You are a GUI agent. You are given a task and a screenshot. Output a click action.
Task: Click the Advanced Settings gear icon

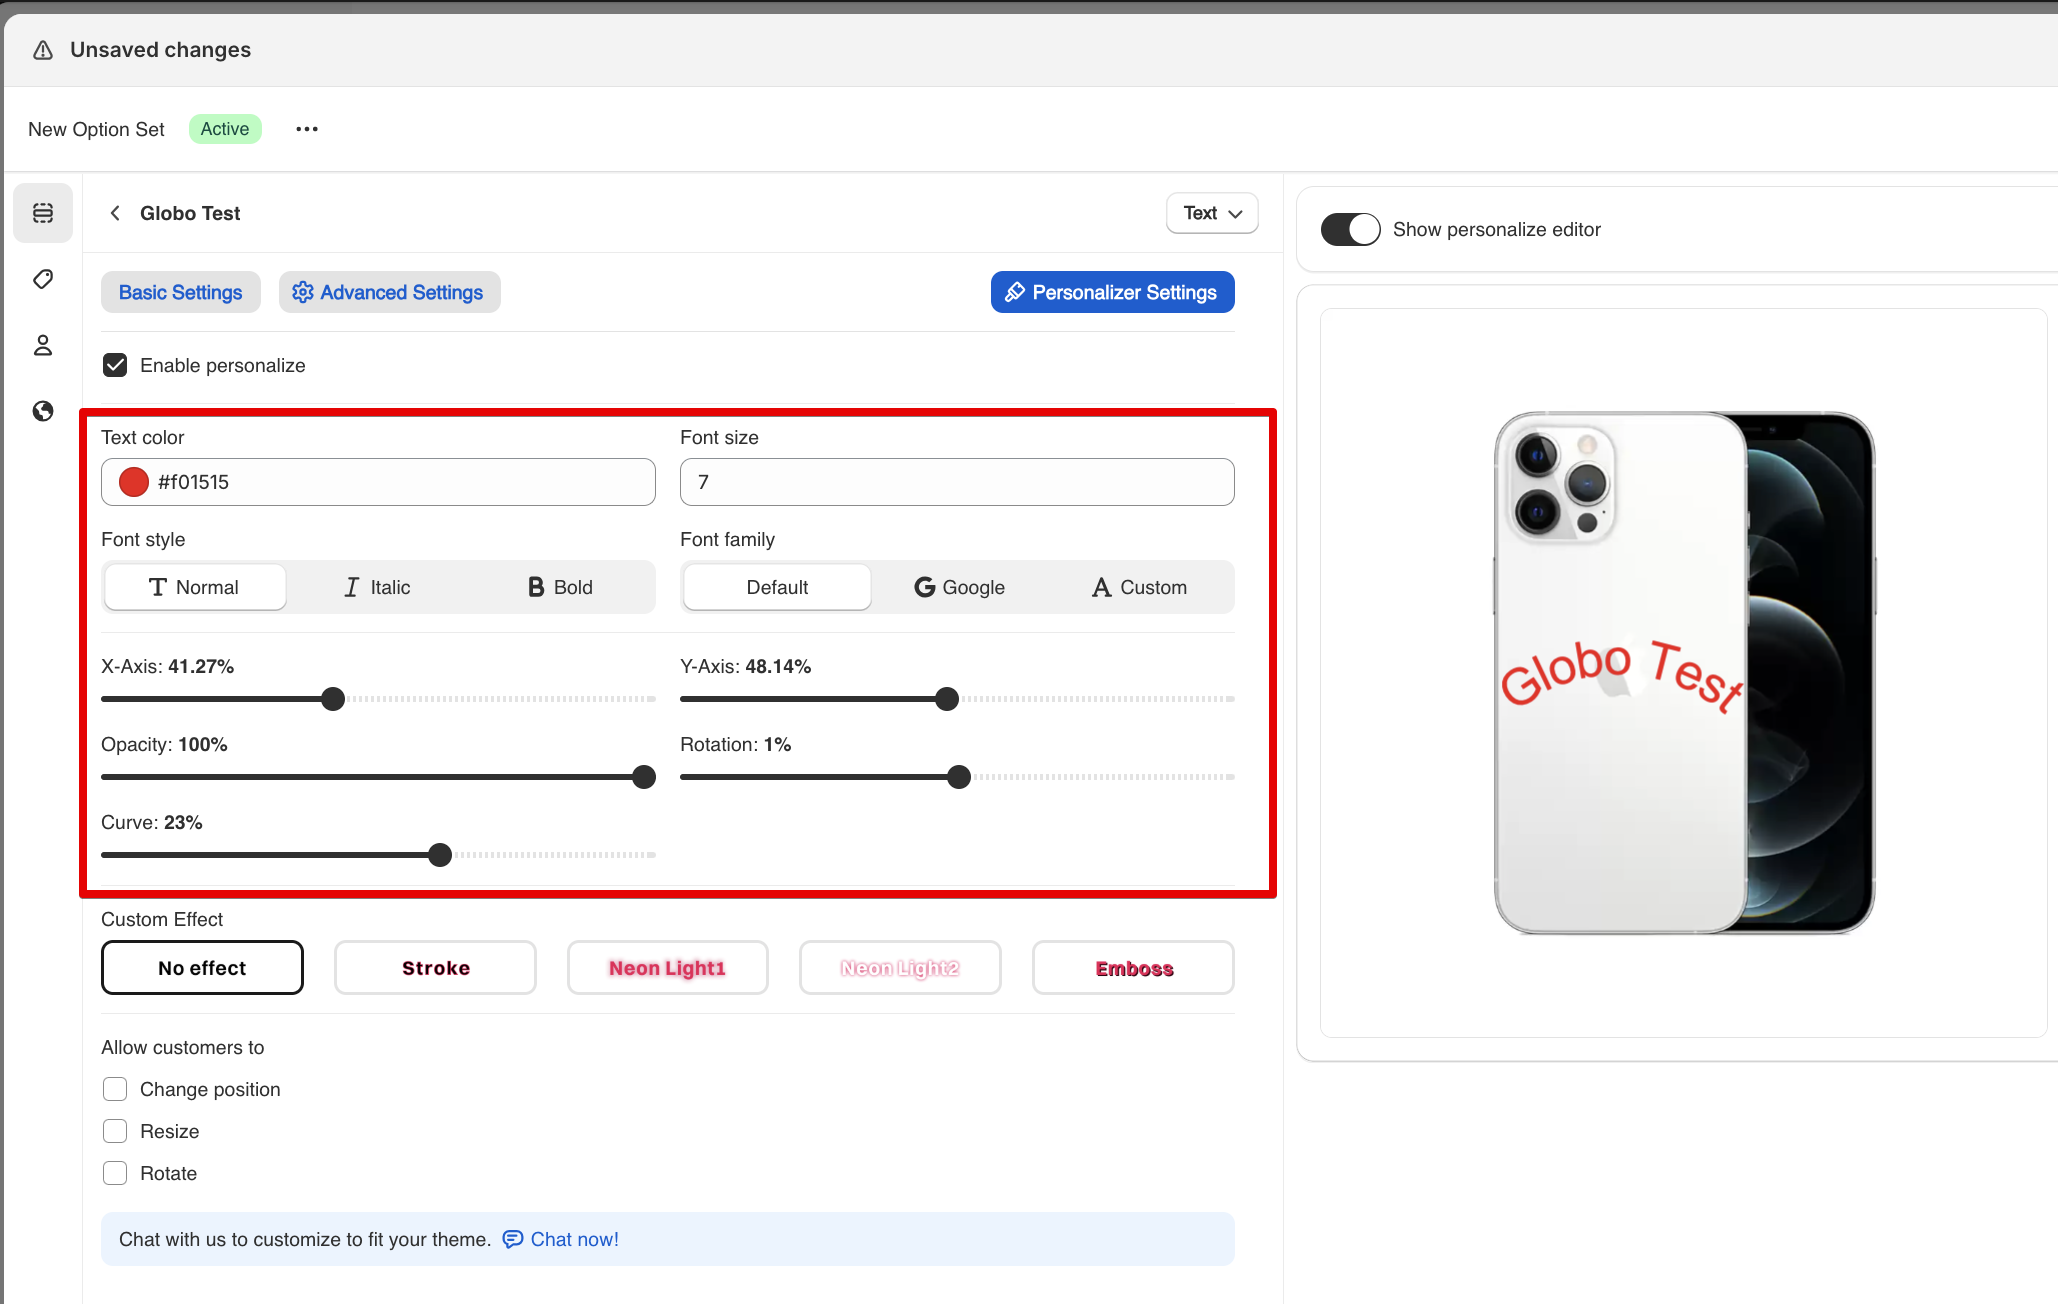point(302,292)
